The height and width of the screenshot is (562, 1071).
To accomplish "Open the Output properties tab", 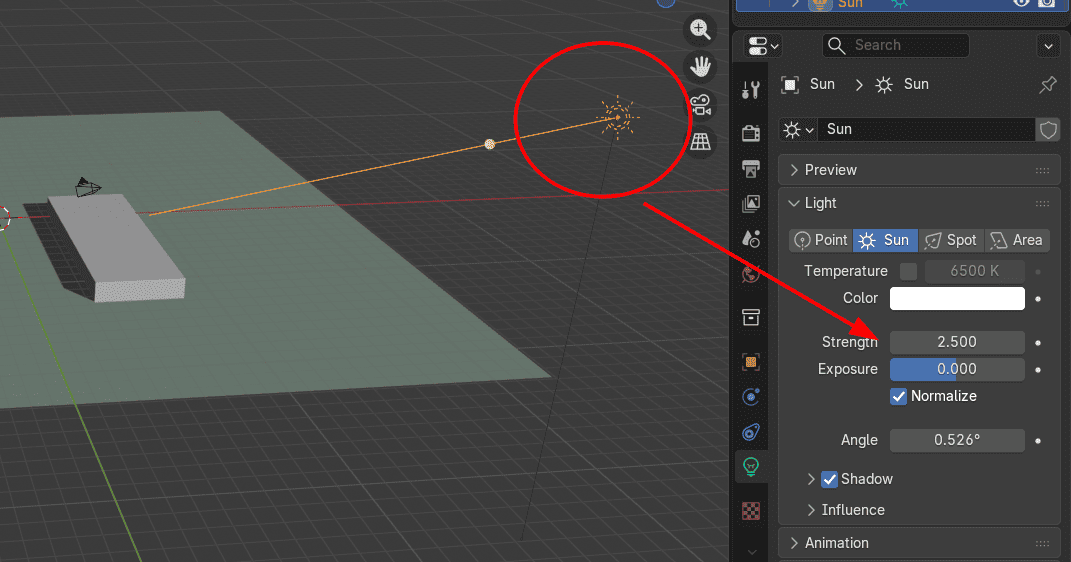I will [x=751, y=168].
